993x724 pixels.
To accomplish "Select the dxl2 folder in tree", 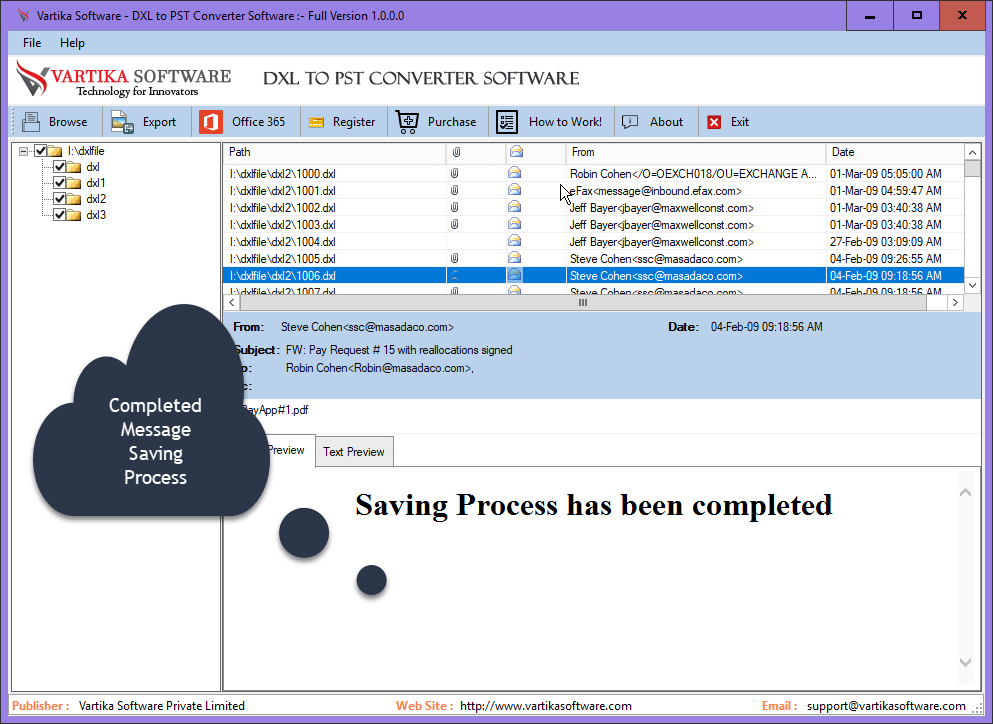I will [x=96, y=199].
